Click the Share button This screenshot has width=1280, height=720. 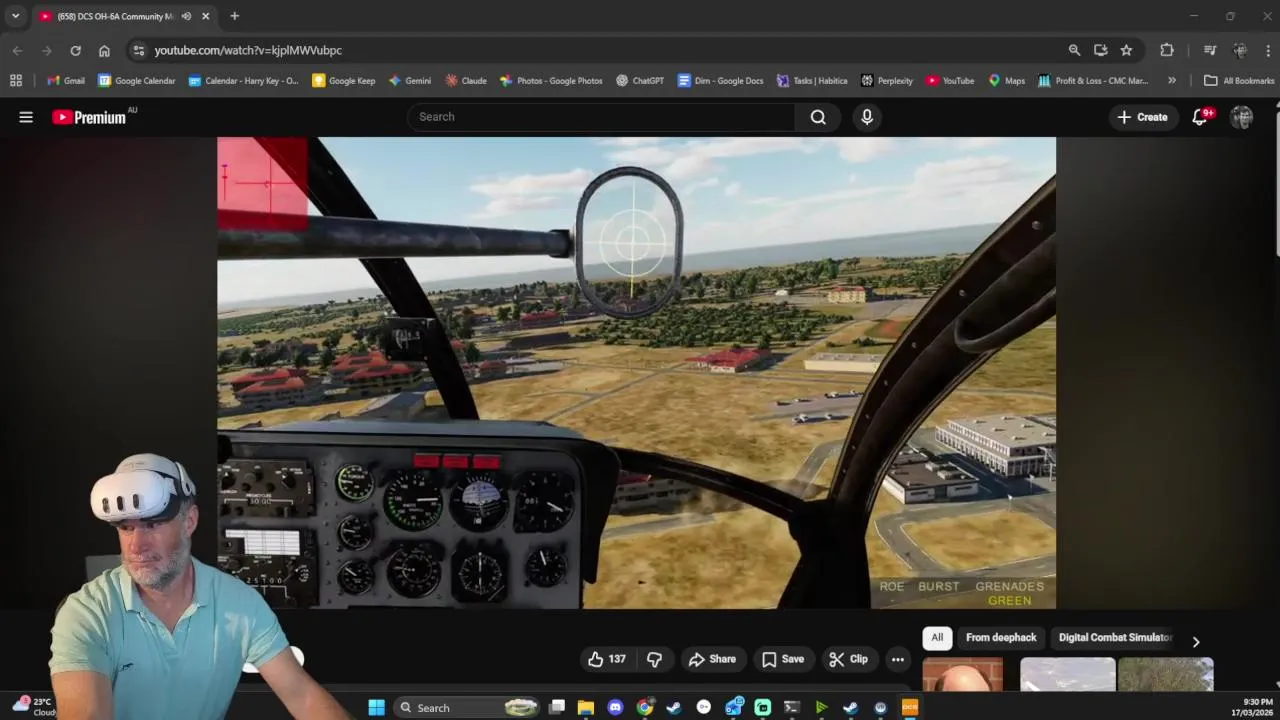click(712, 659)
